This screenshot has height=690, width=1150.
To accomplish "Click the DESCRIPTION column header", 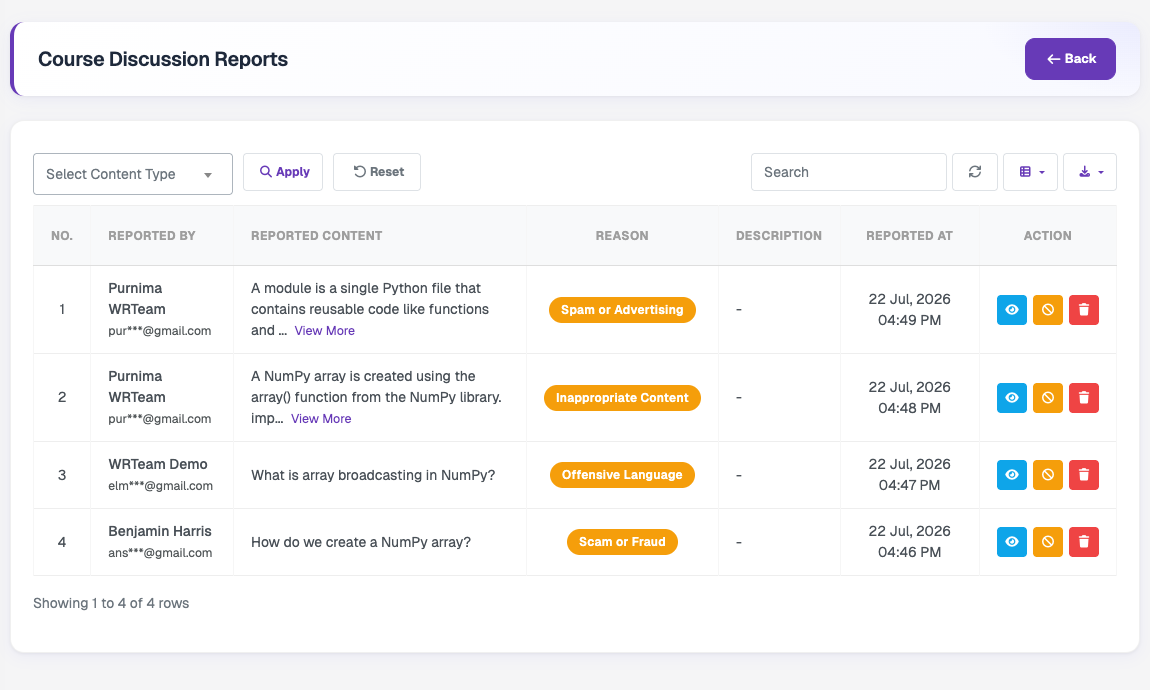I will click(x=779, y=235).
